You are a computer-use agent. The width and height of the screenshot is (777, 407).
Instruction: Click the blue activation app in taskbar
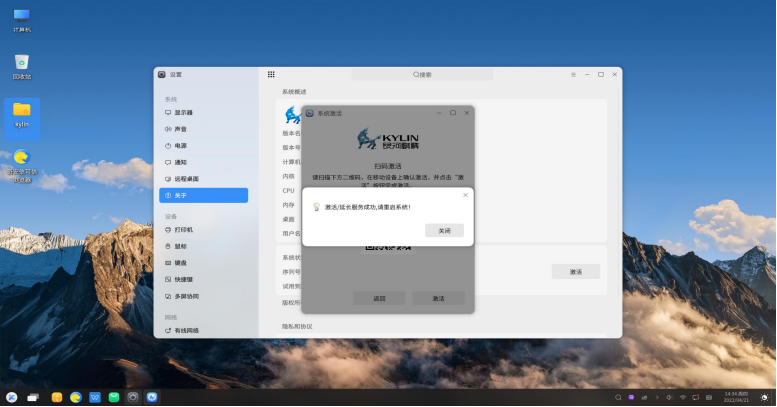coord(152,397)
